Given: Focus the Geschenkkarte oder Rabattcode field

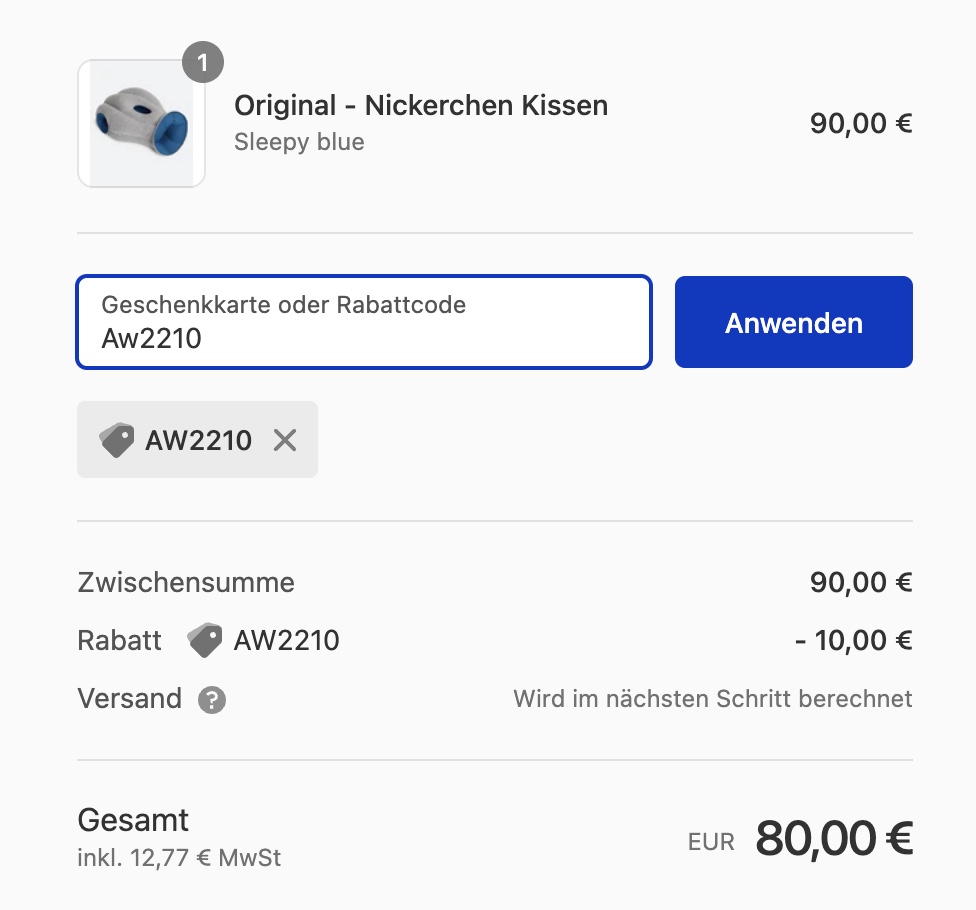Looking at the screenshot, I should click(364, 323).
